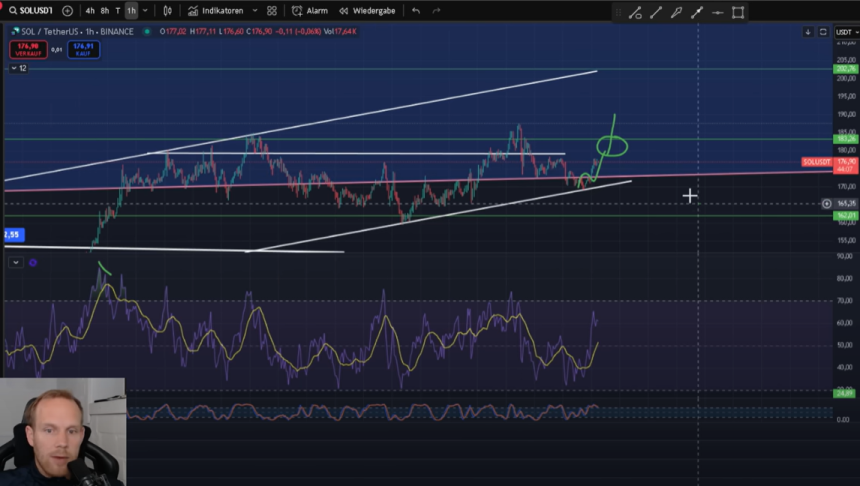Click the add symbol plus icon

67,11
